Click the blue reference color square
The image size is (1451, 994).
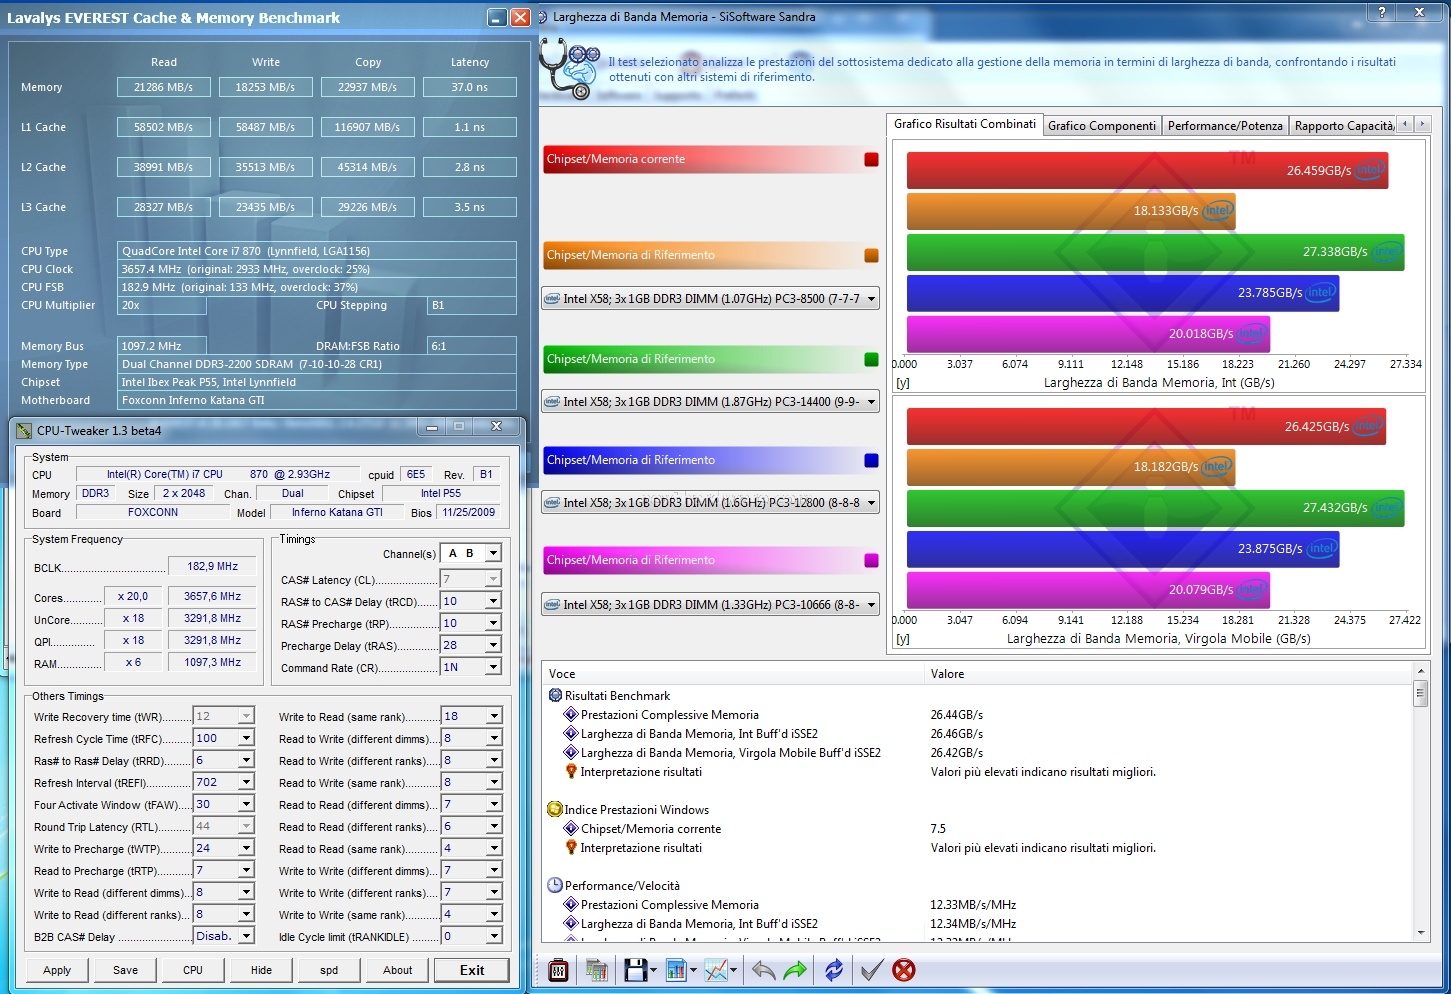871,460
